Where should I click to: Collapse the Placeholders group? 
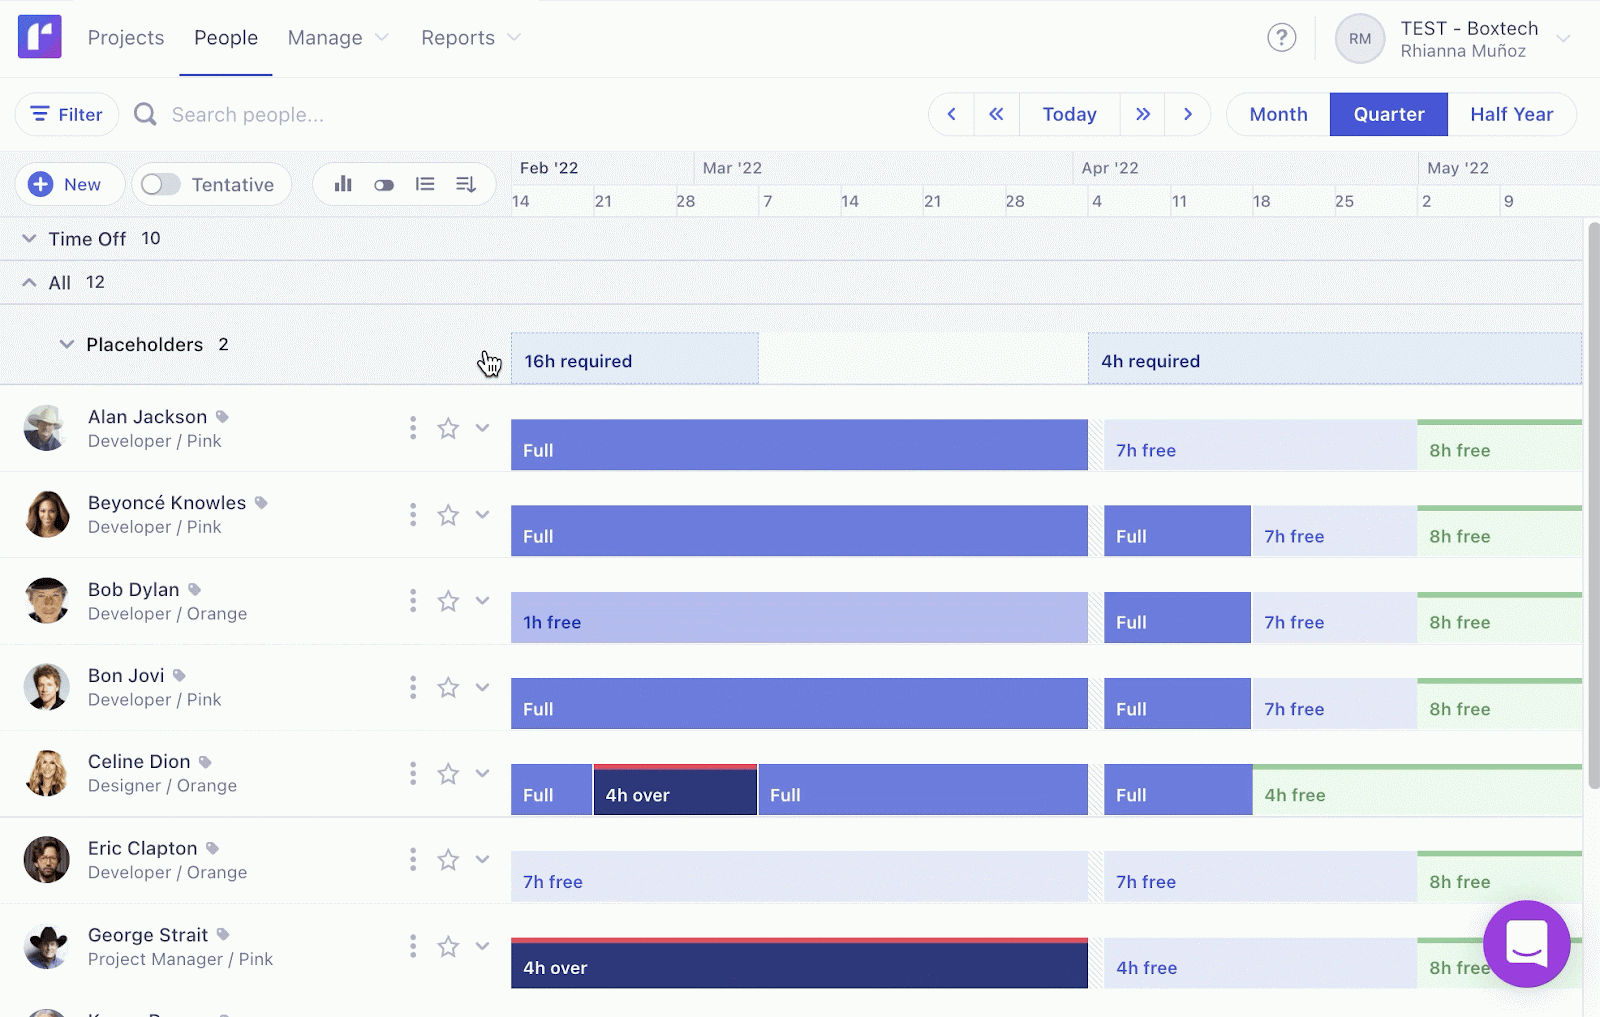click(x=64, y=344)
